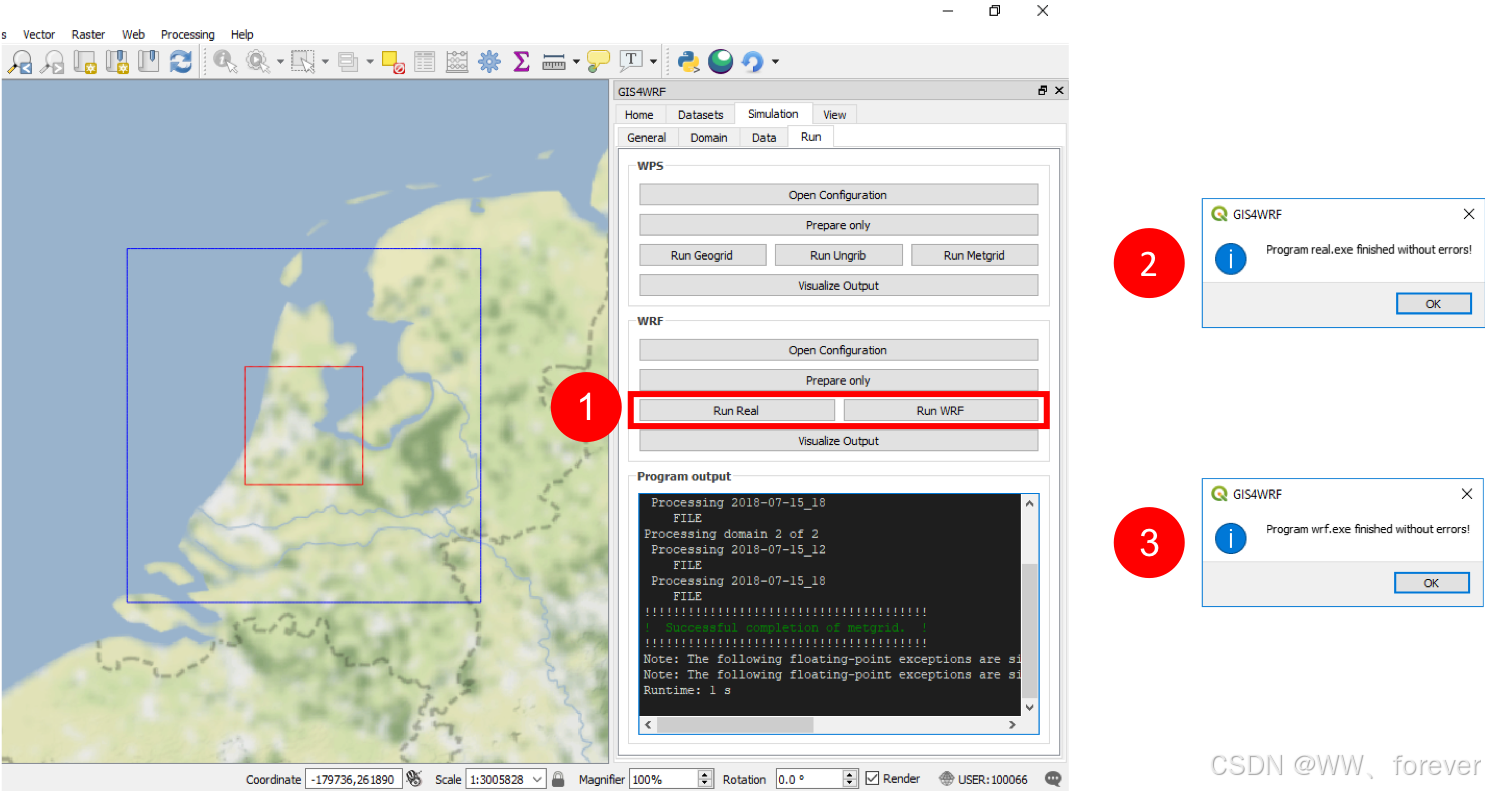Select the Identify Features tool

pos(225,62)
